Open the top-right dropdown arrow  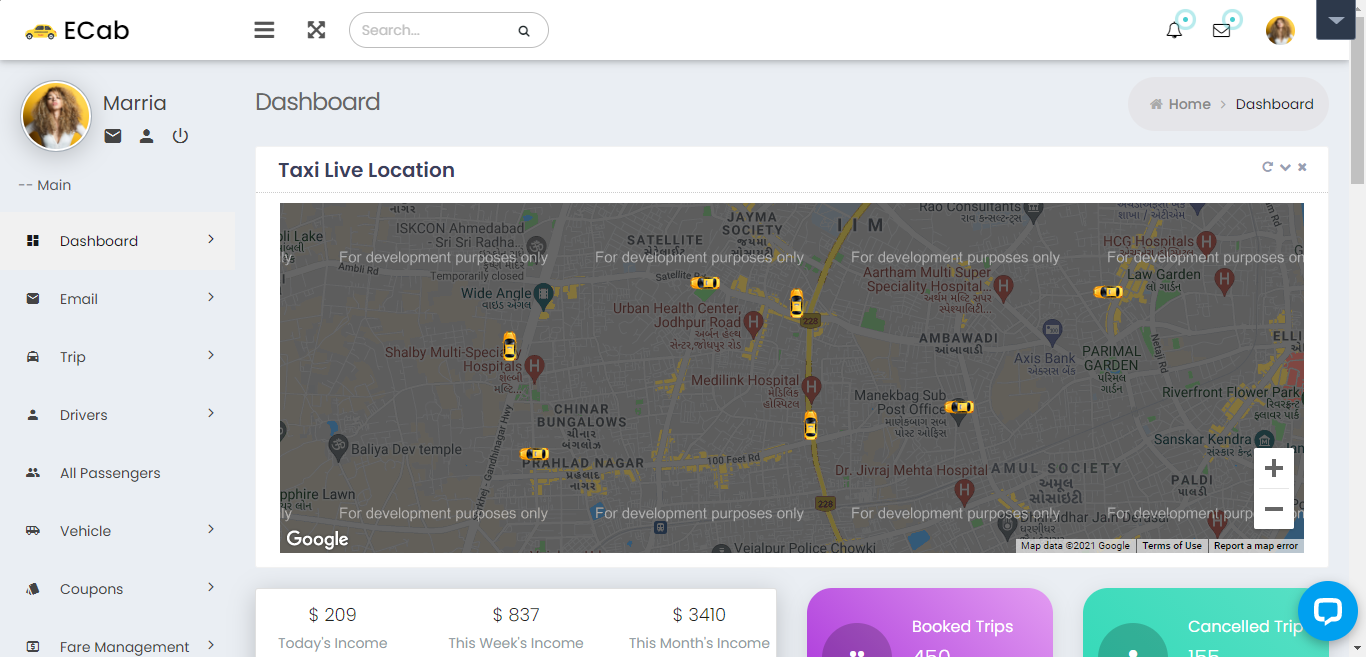click(x=1335, y=20)
